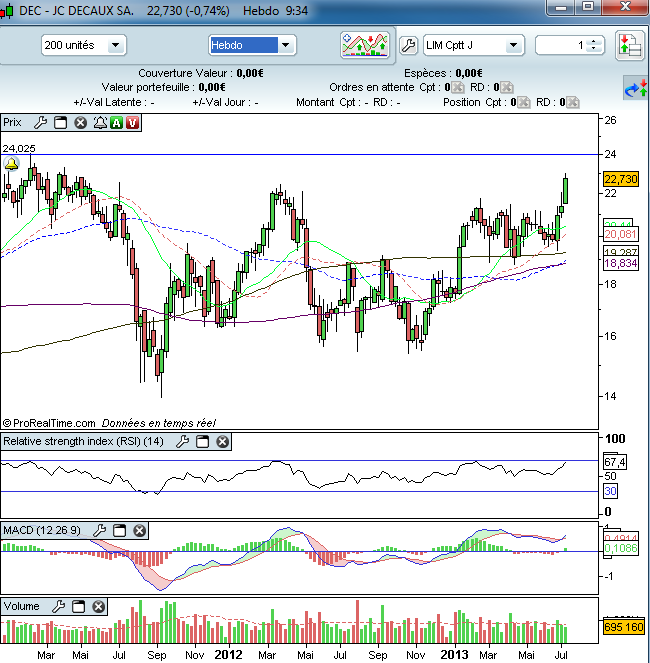Click the Relative strength index (RSI) title
Screen dimensions: 650x663
pyautogui.click(x=83, y=441)
